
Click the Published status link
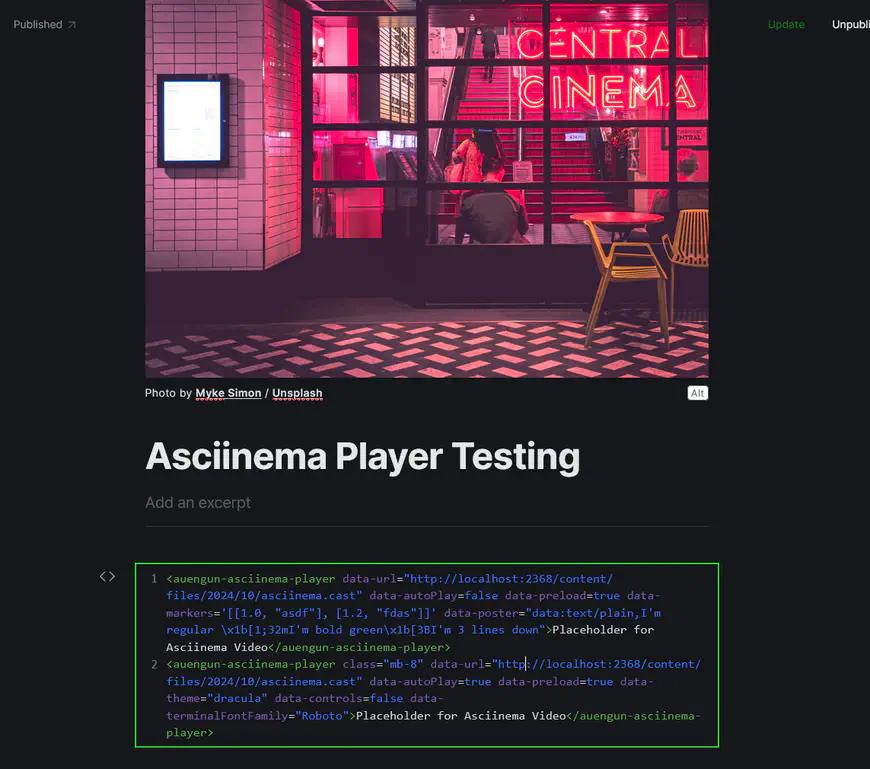(x=38, y=24)
